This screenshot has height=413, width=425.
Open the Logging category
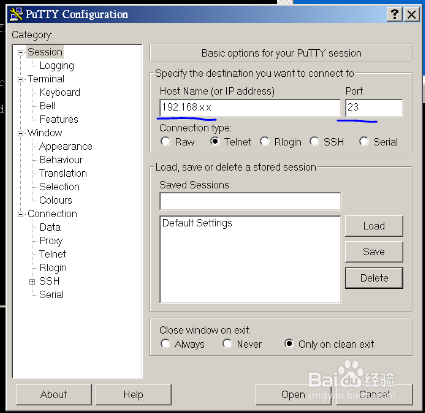coord(57,66)
